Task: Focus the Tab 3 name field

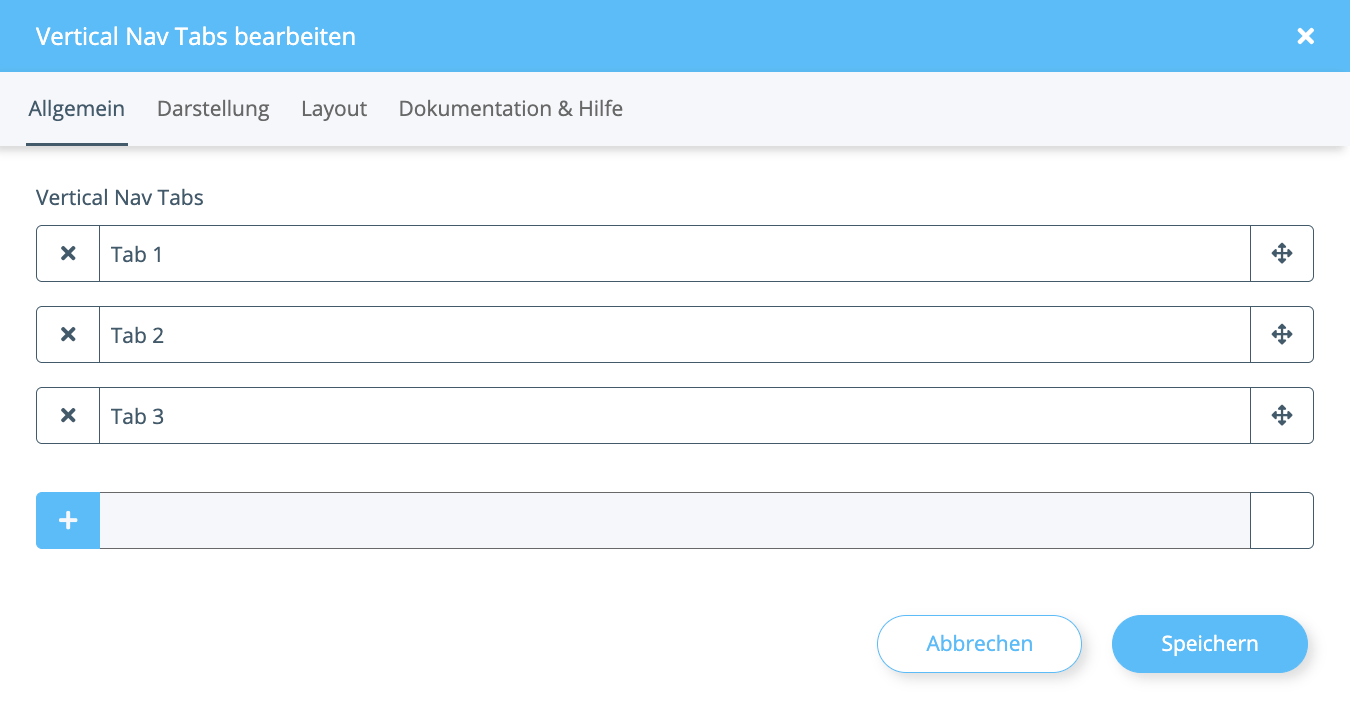Action: [675, 416]
